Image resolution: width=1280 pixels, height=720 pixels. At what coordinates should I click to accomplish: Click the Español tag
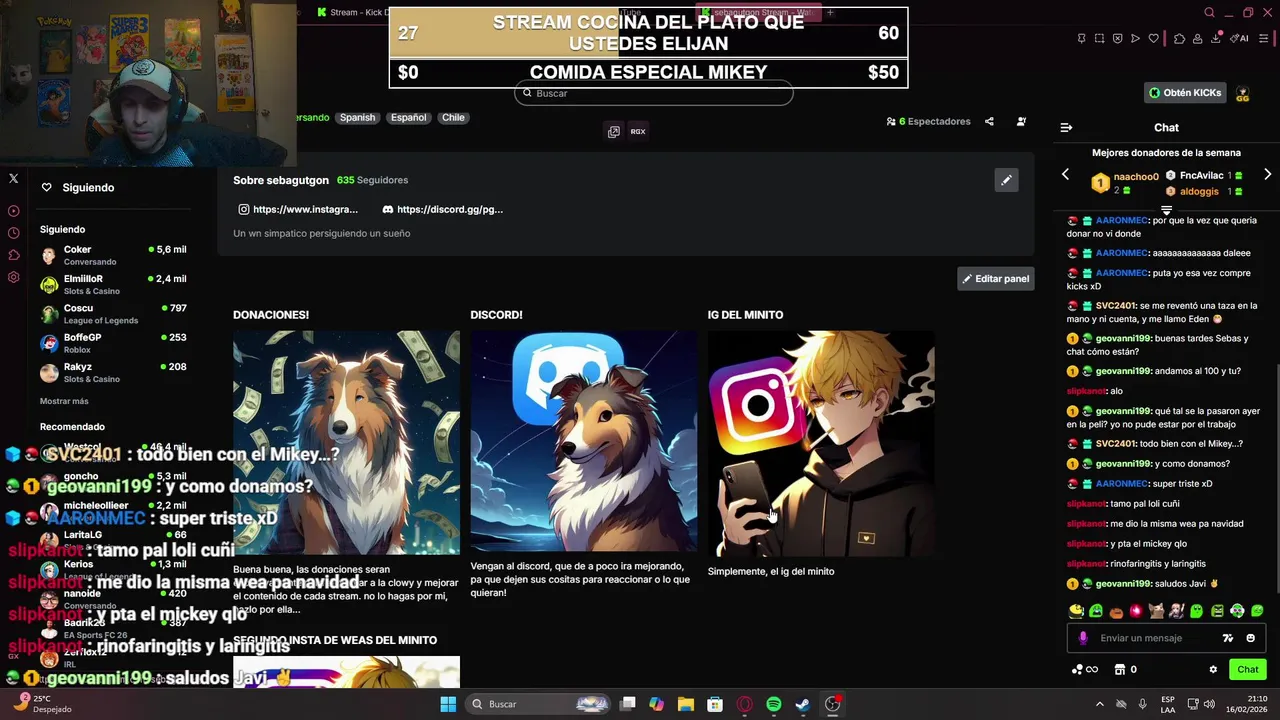(408, 118)
